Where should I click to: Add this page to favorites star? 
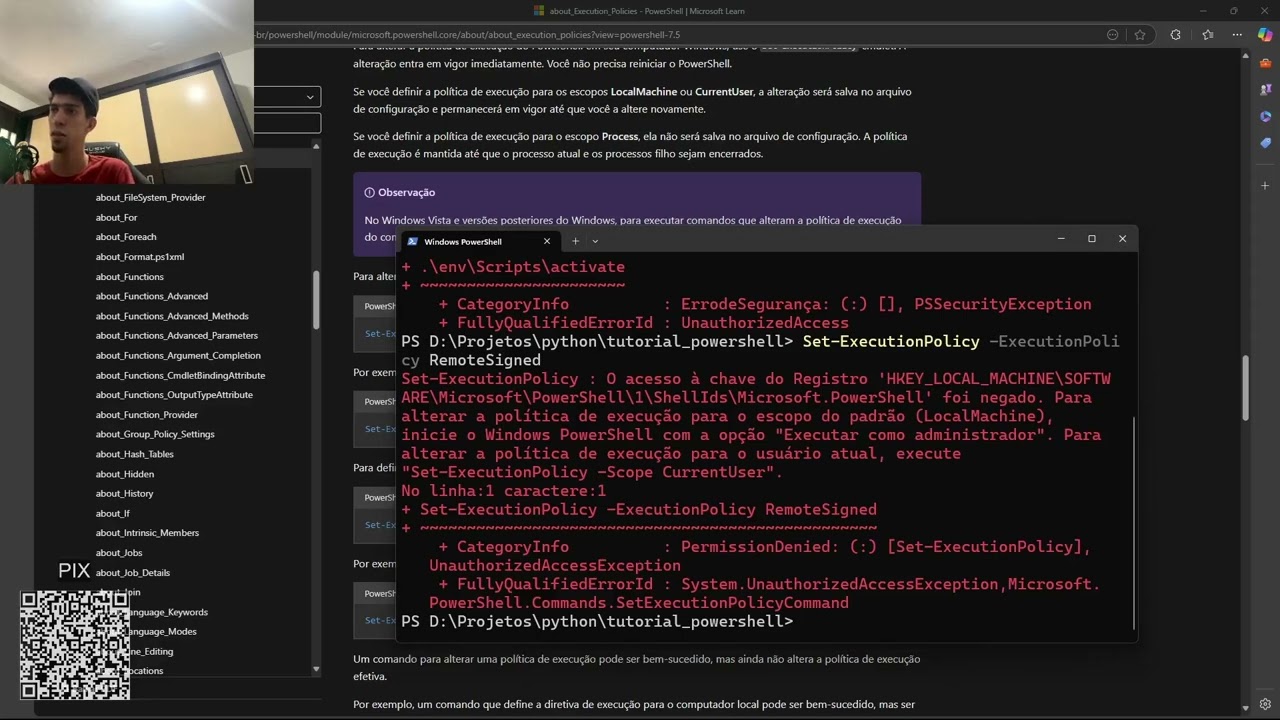click(x=1140, y=34)
